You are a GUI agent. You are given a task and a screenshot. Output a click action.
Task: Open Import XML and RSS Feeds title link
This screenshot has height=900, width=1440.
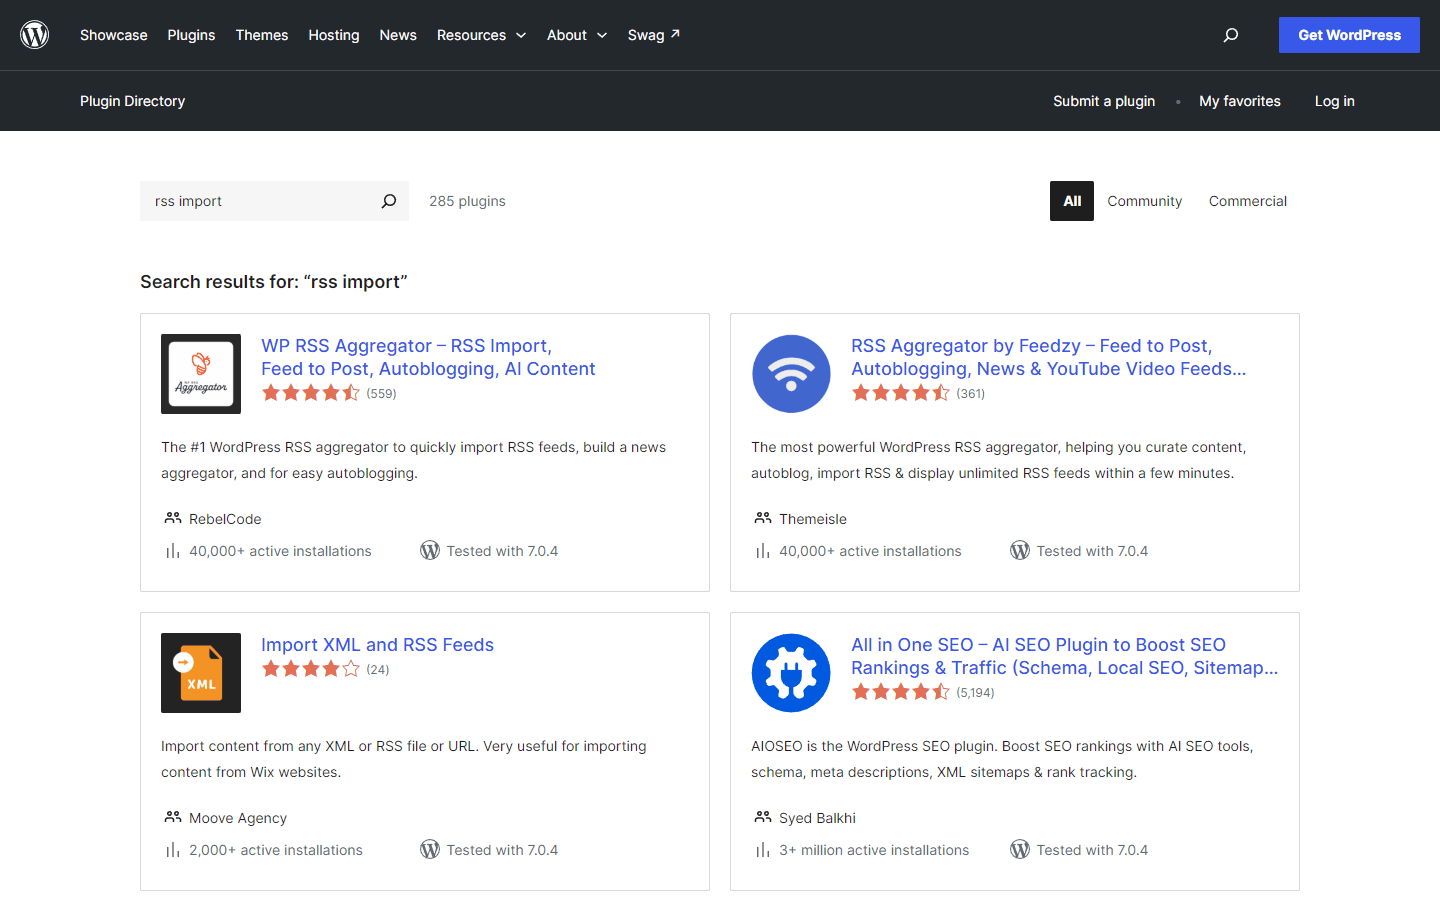click(x=378, y=645)
